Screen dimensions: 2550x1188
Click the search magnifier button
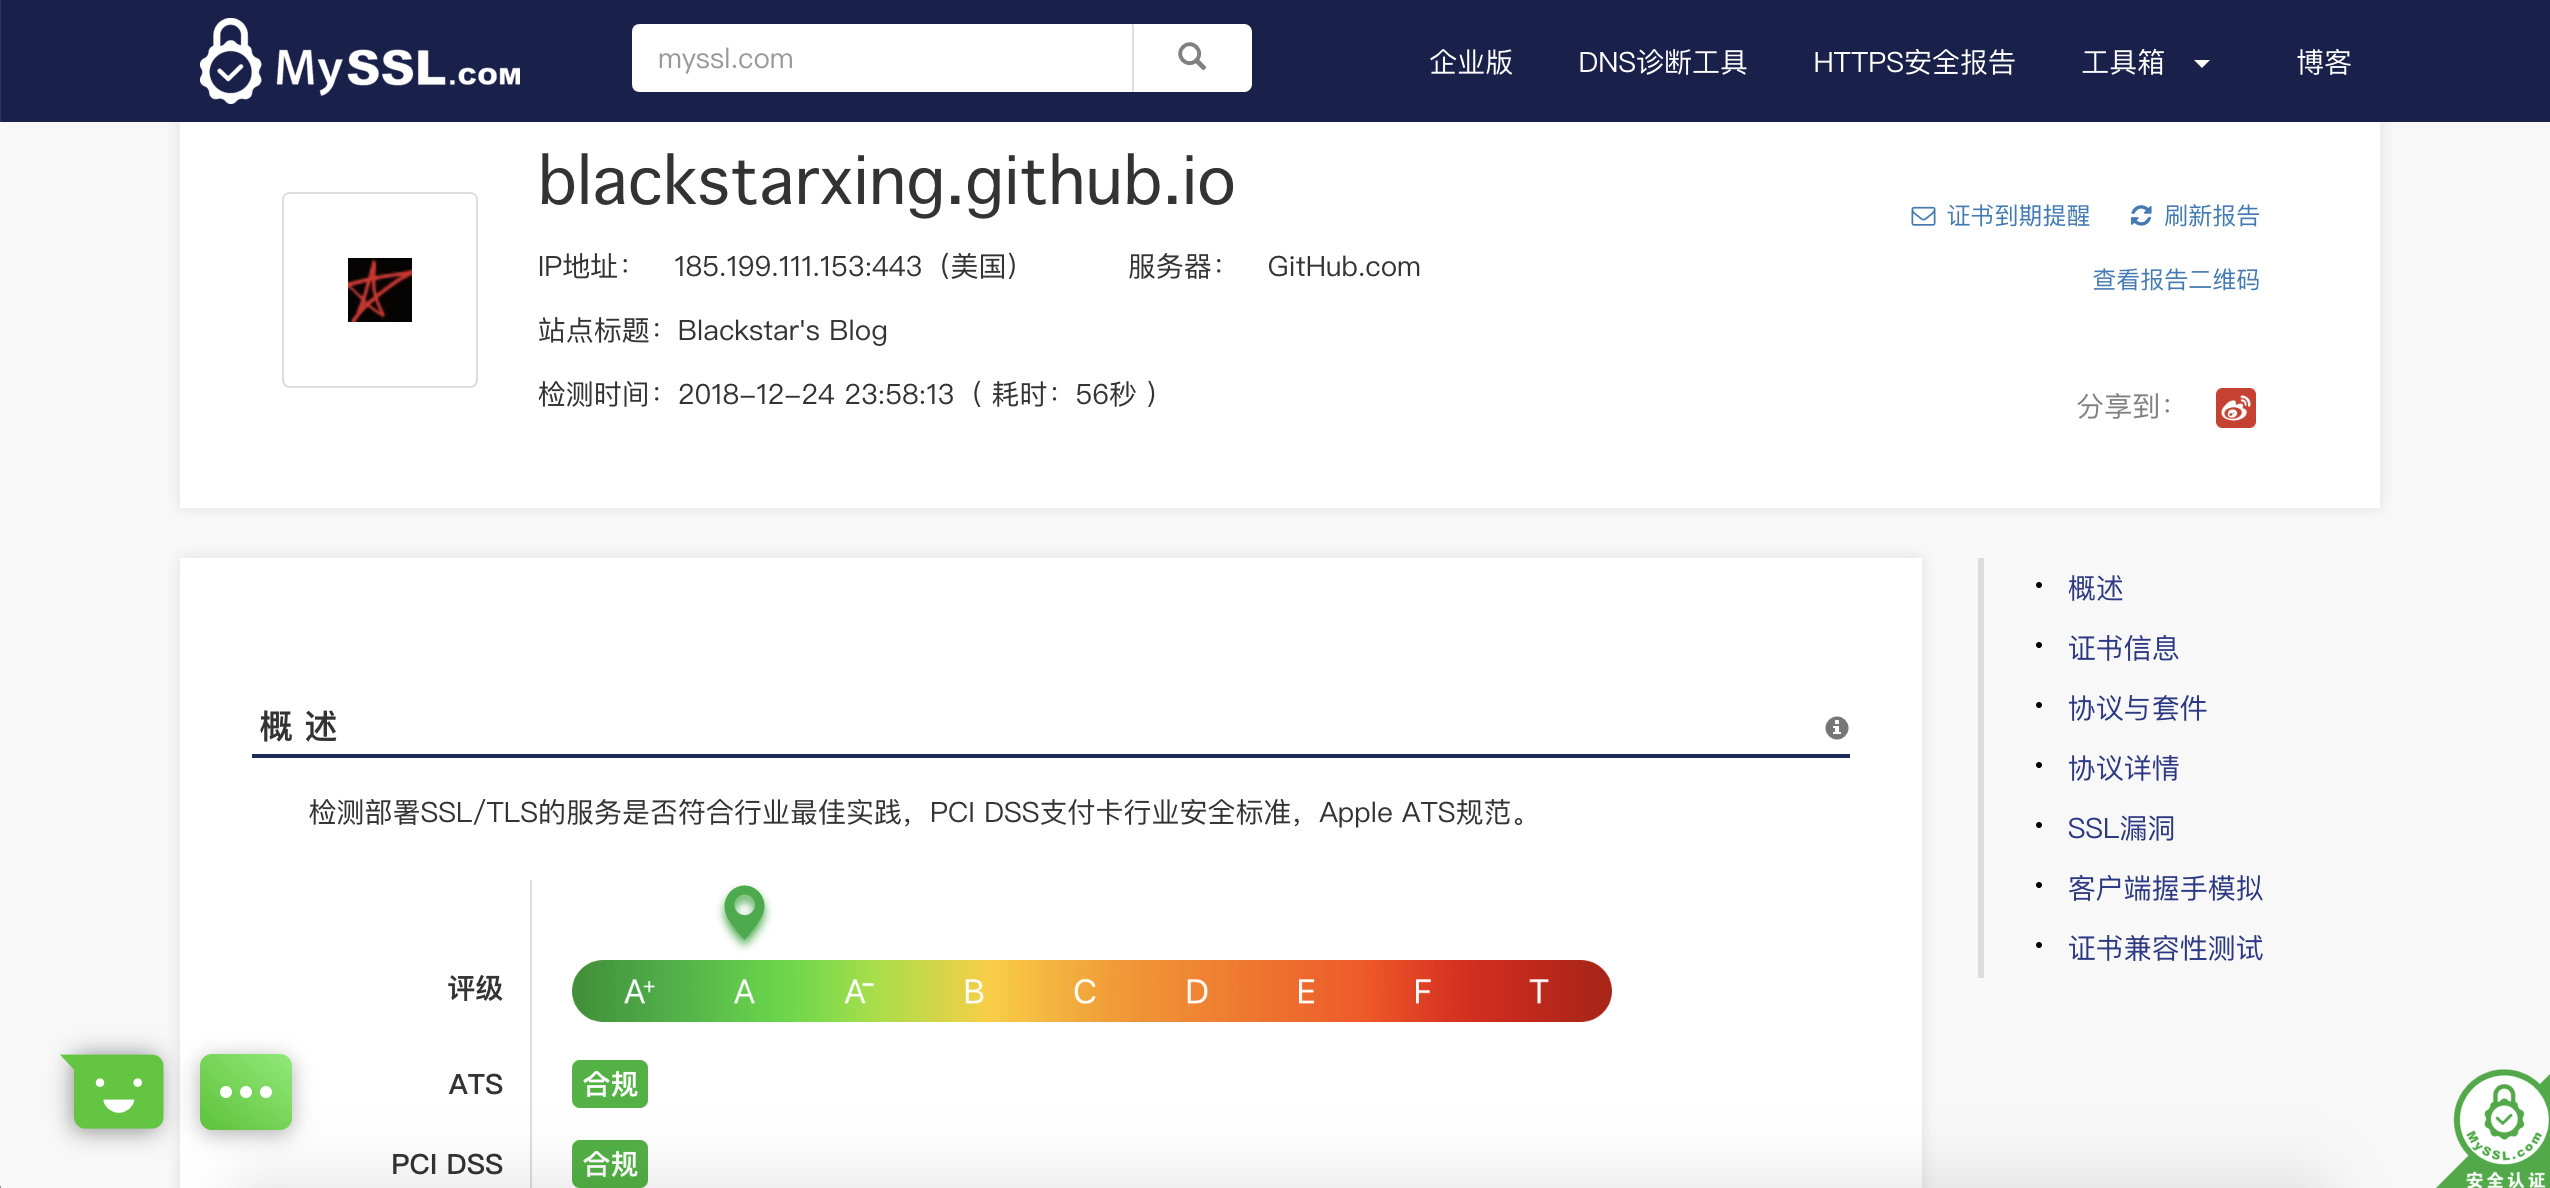point(1191,58)
